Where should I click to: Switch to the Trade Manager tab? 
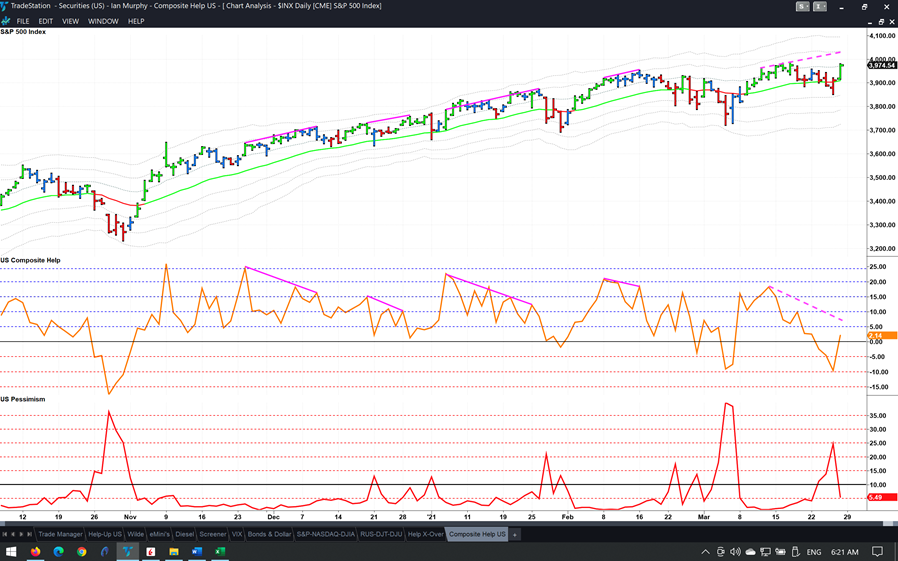60,535
